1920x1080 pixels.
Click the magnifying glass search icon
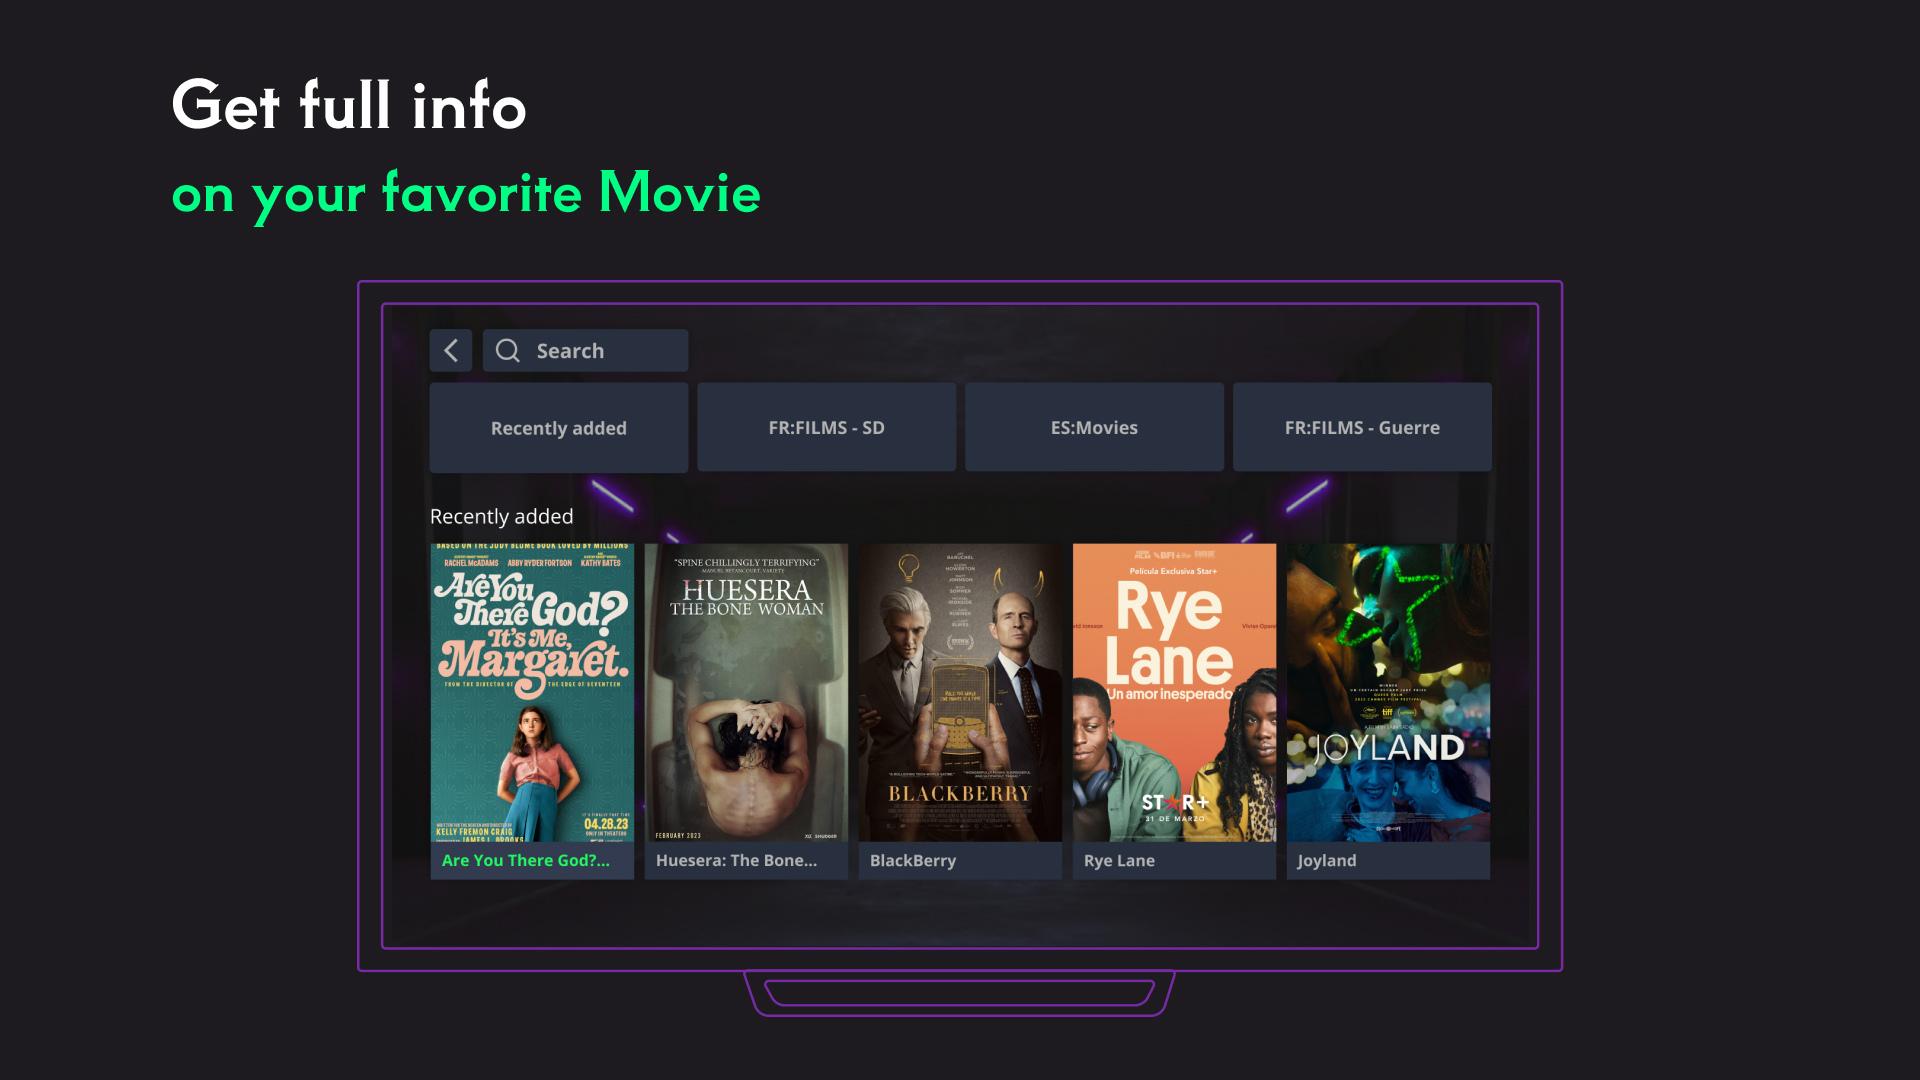pyautogui.click(x=508, y=351)
